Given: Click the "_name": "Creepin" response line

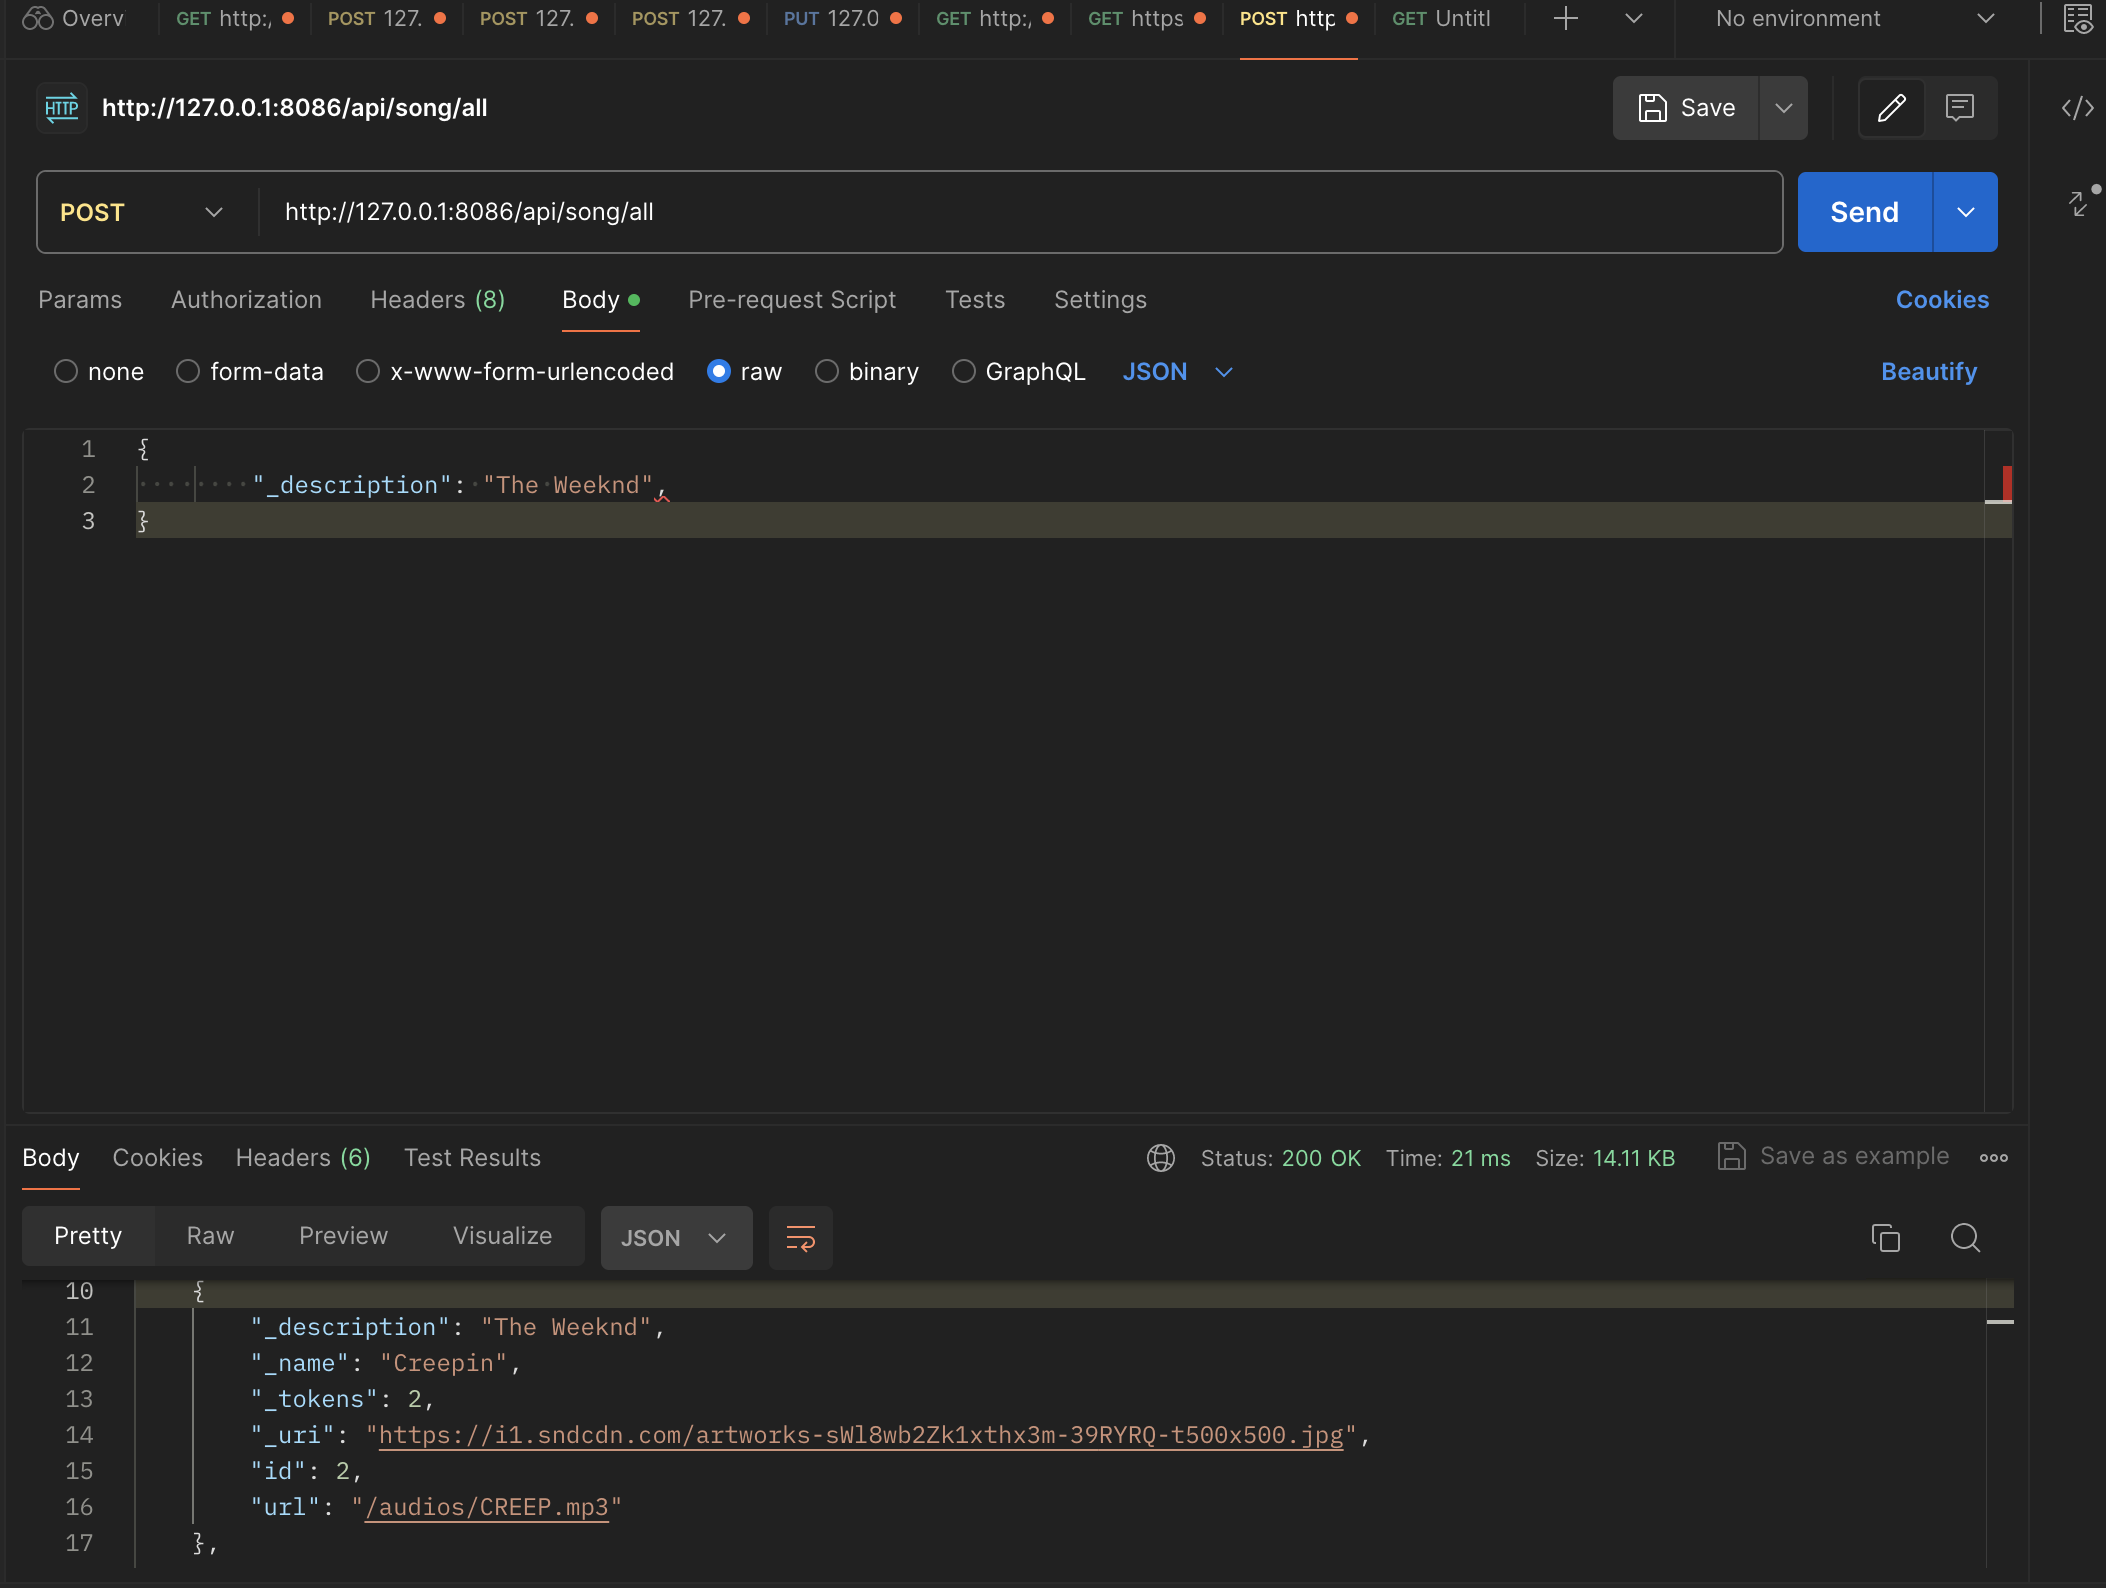Looking at the screenshot, I should (386, 1363).
